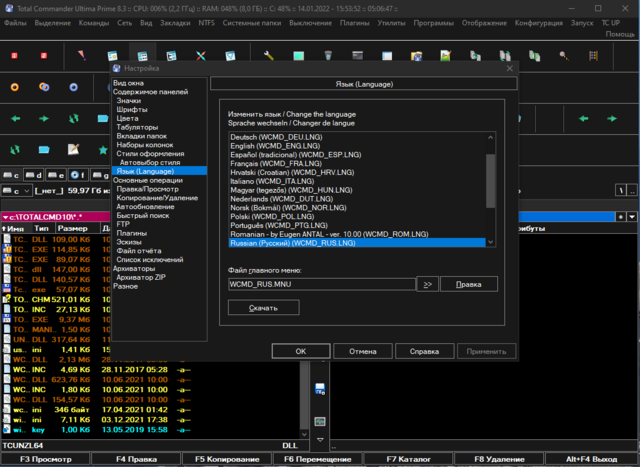This screenshot has width=640, height=467.
Task: Click the film strip toolbar icon
Action: [593, 56]
